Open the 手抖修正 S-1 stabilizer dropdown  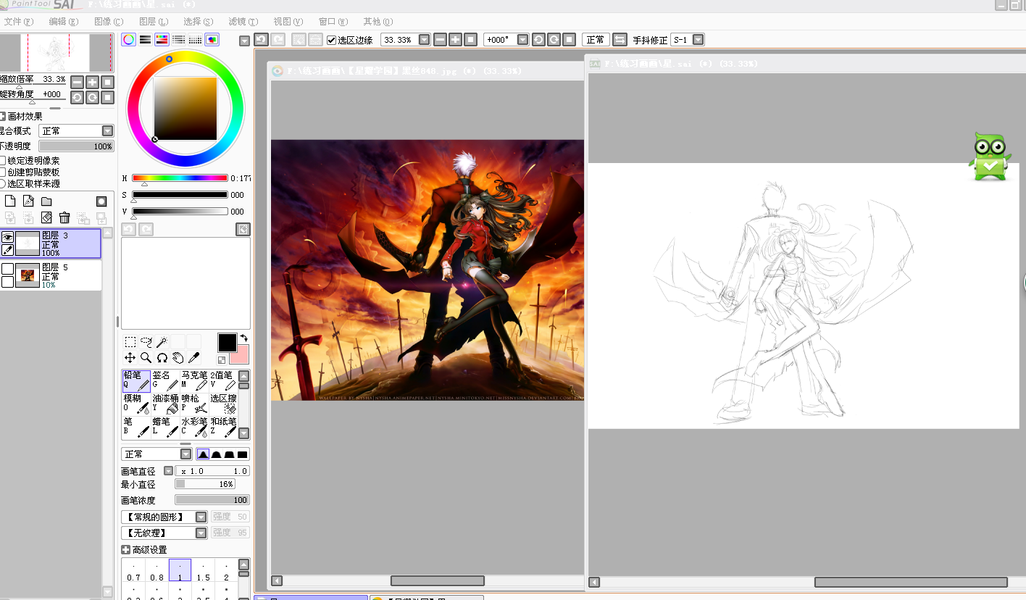(698, 39)
